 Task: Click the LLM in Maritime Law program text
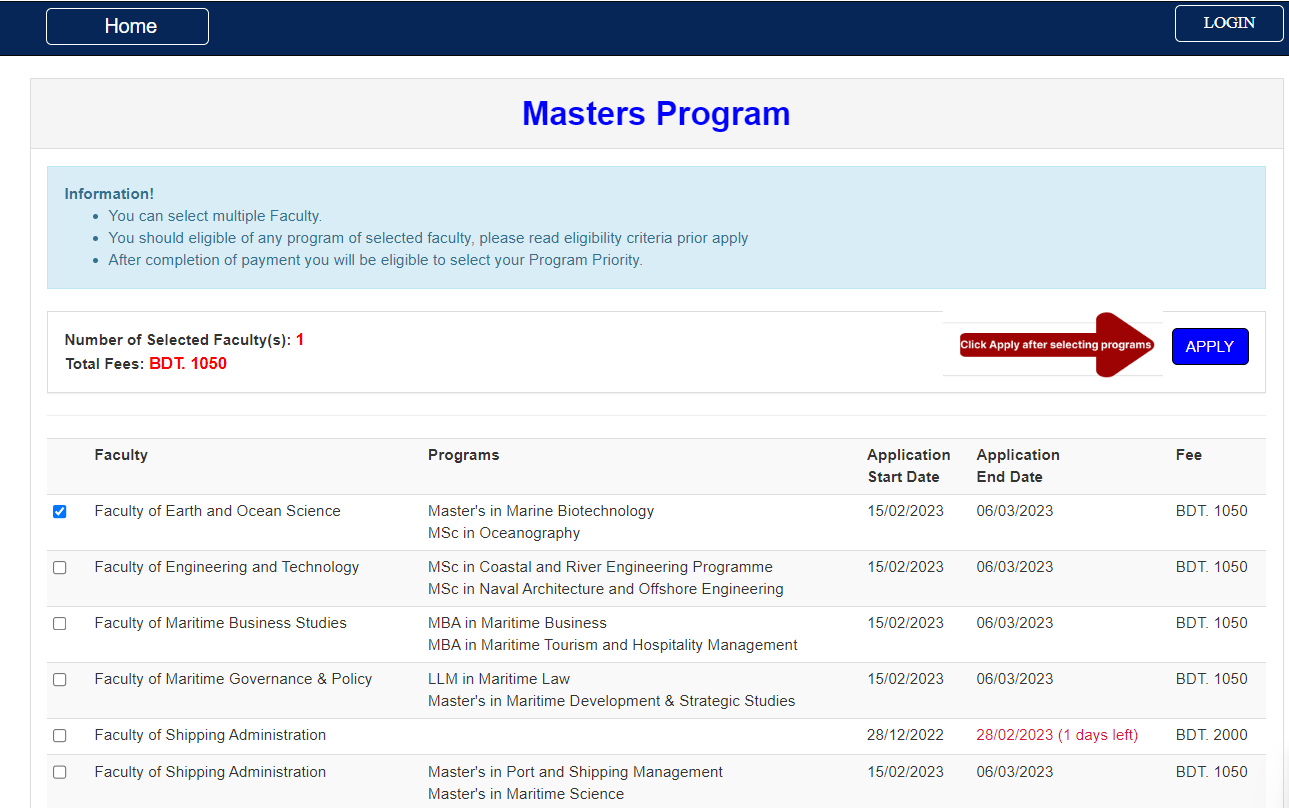click(499, 679)
